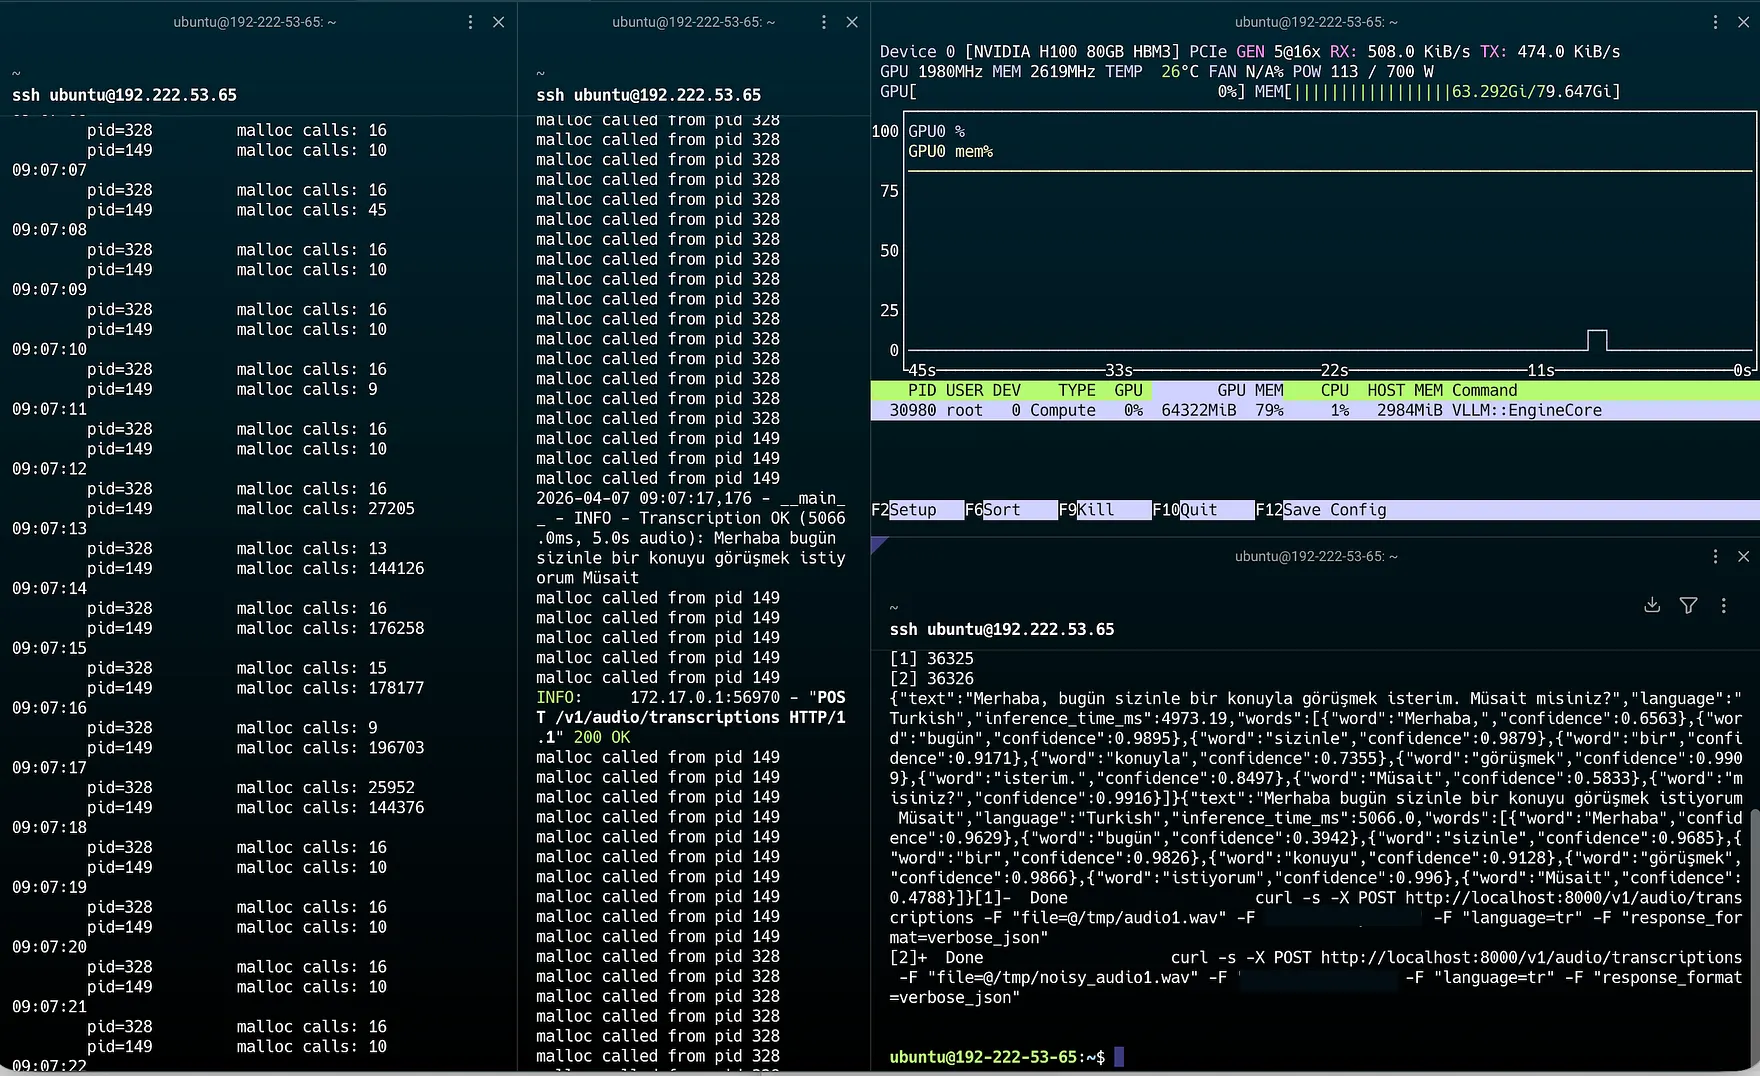The image size is (1760, 1076).
Task: Click the GPU0 % legend label in chart
Action: click(x=937, y=131)
